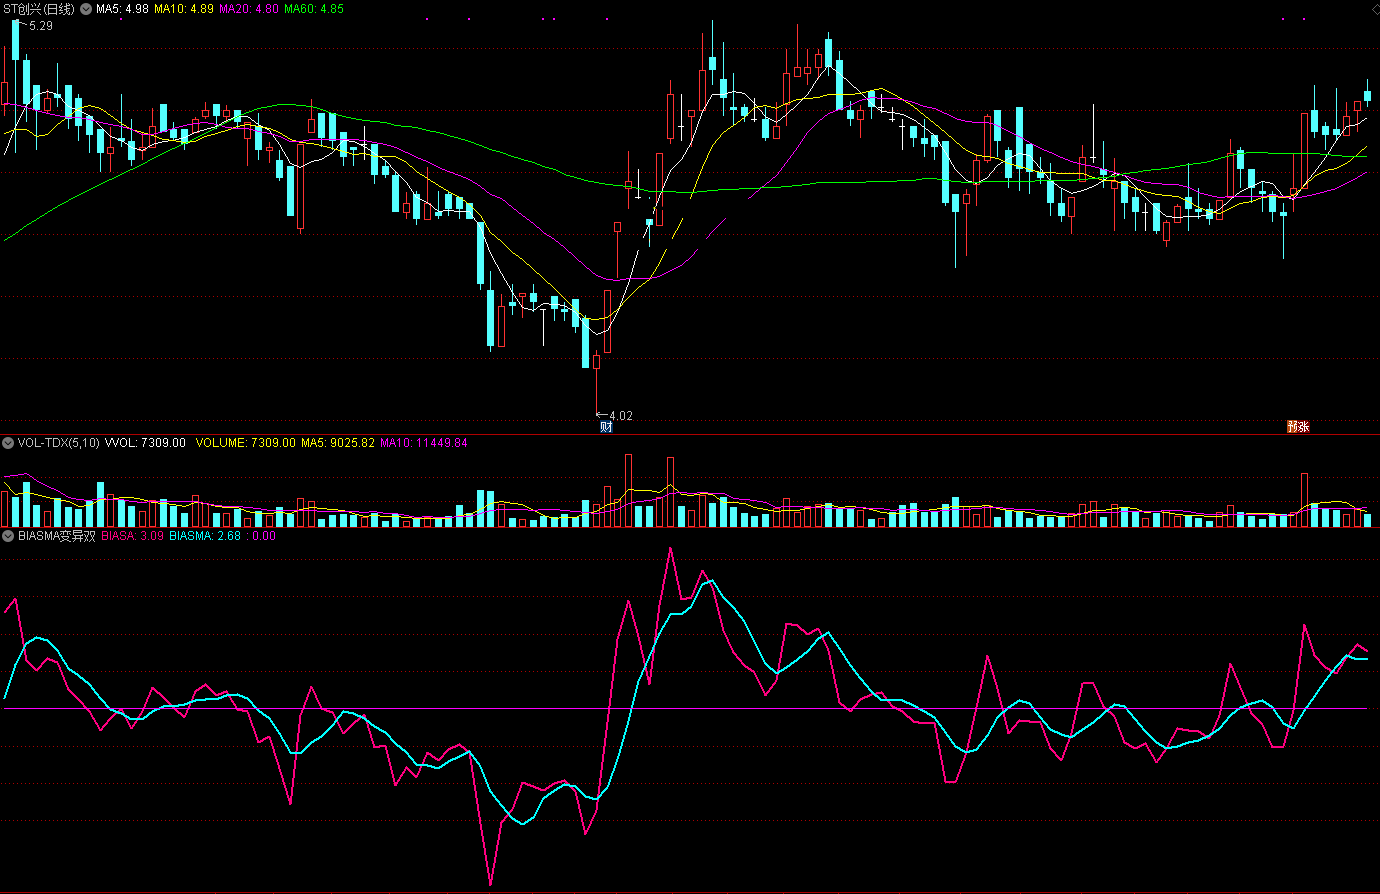Viewport: 1380px width, 894px height.
Task: Click the magenta MA20: 4.80 label
Action: tap(249, 9)
